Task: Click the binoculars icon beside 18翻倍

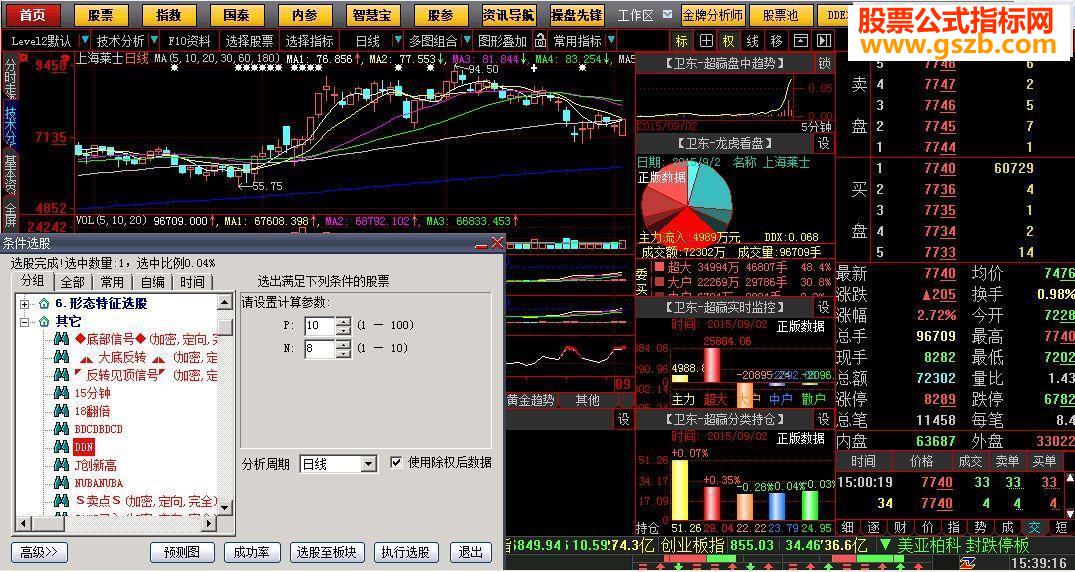Action: [x=62, y=412]
